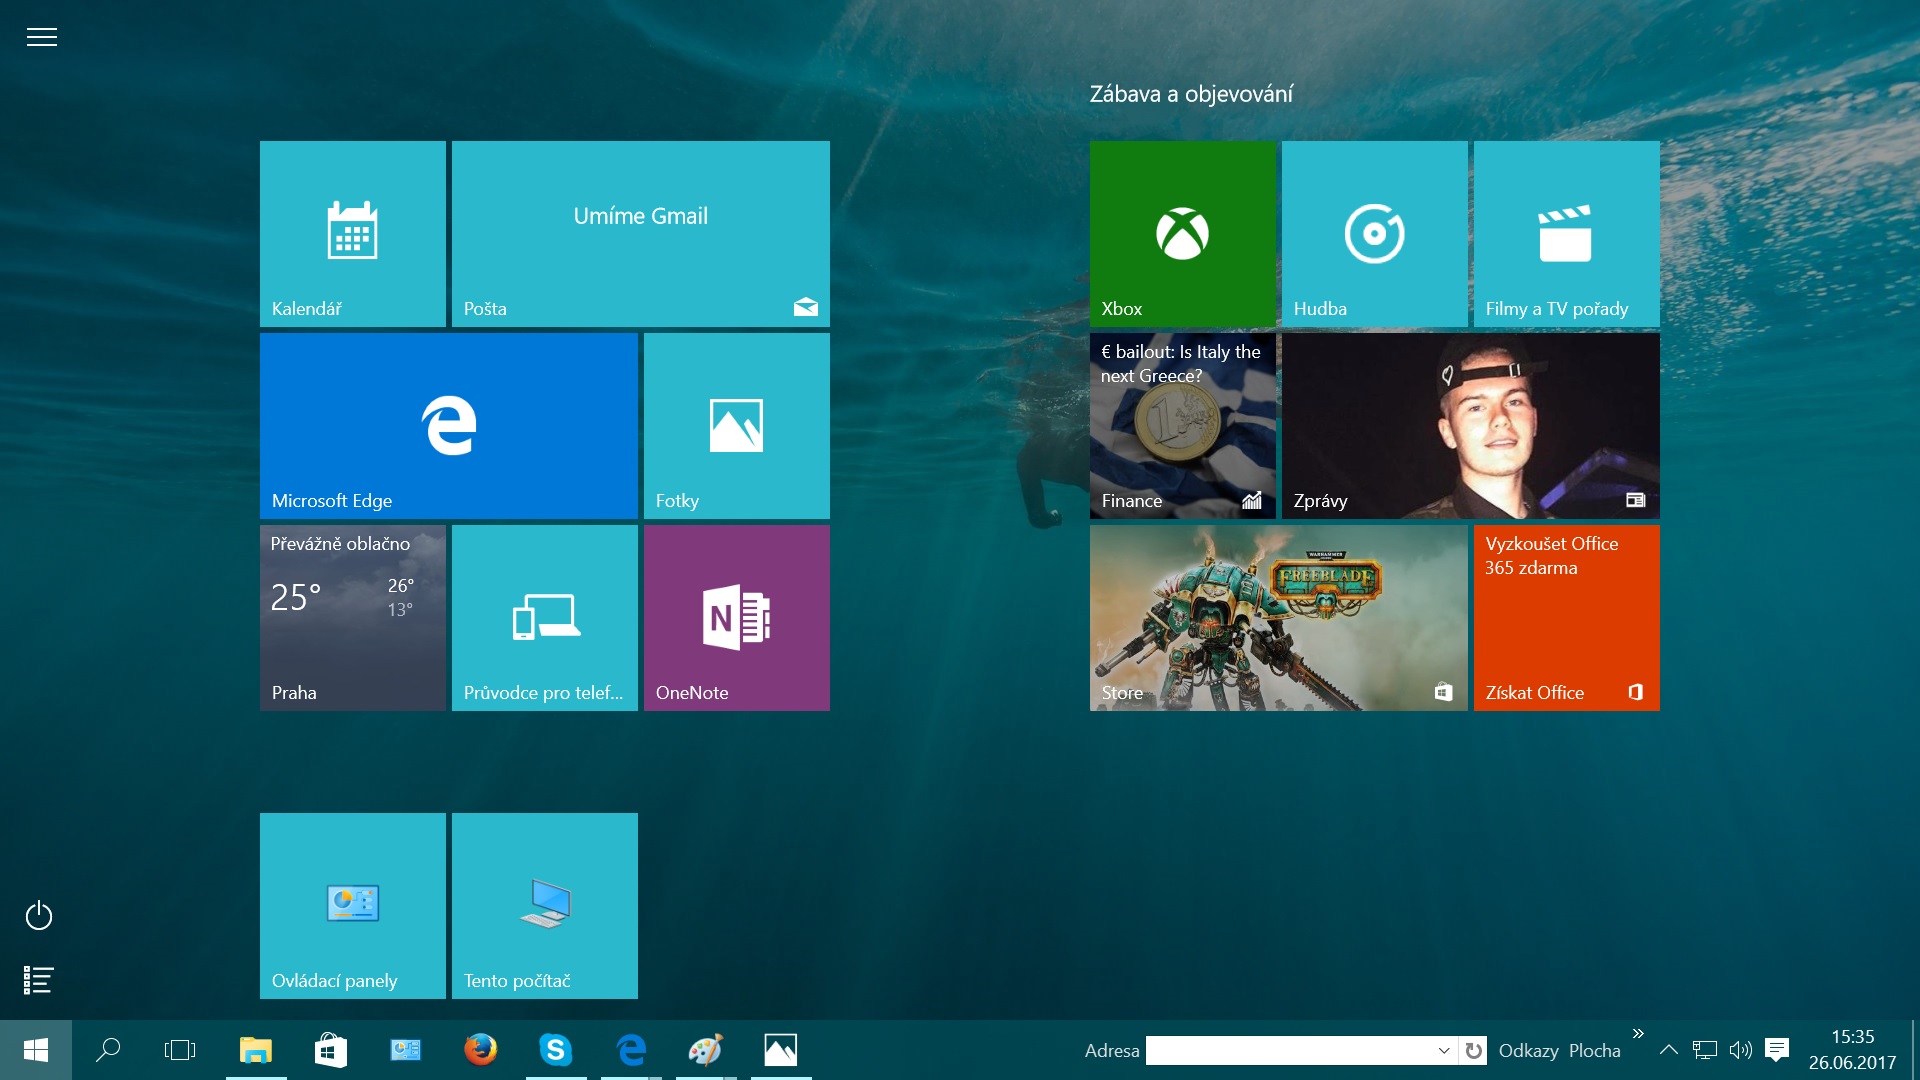Show the all apps list icon
1920x1080 pixels.
(x=39, y=980)
